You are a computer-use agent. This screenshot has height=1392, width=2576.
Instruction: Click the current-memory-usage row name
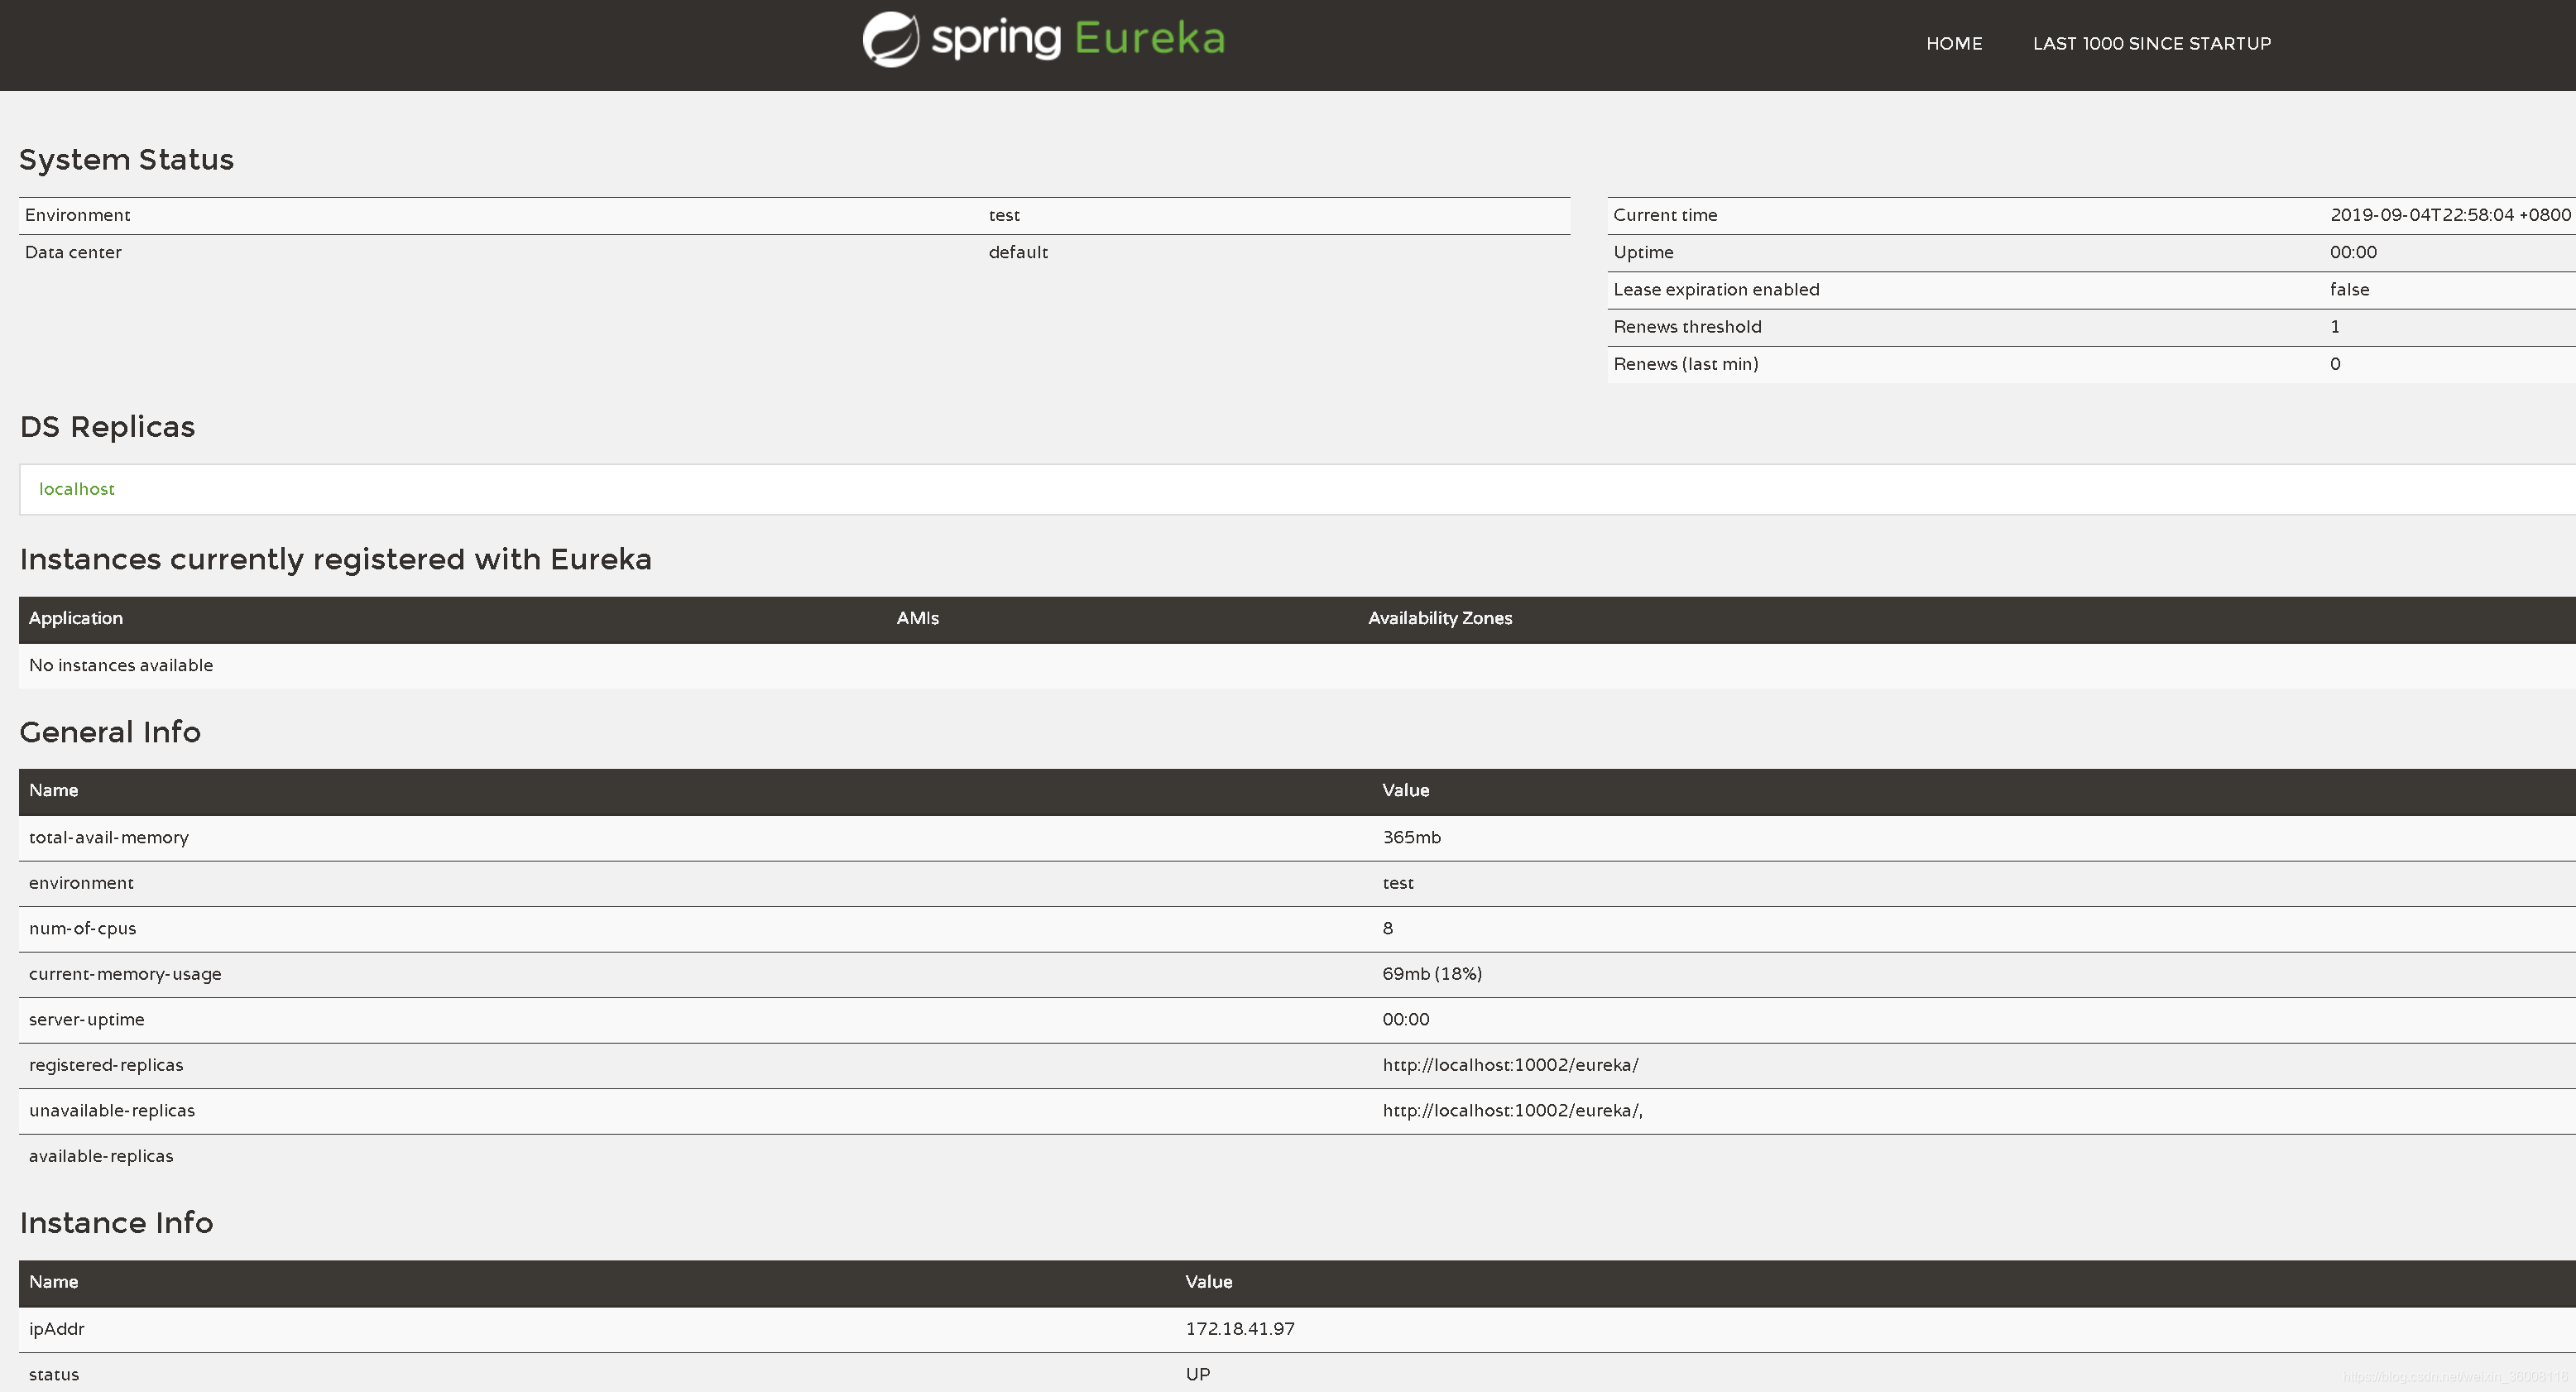click(x=125, y=974)
